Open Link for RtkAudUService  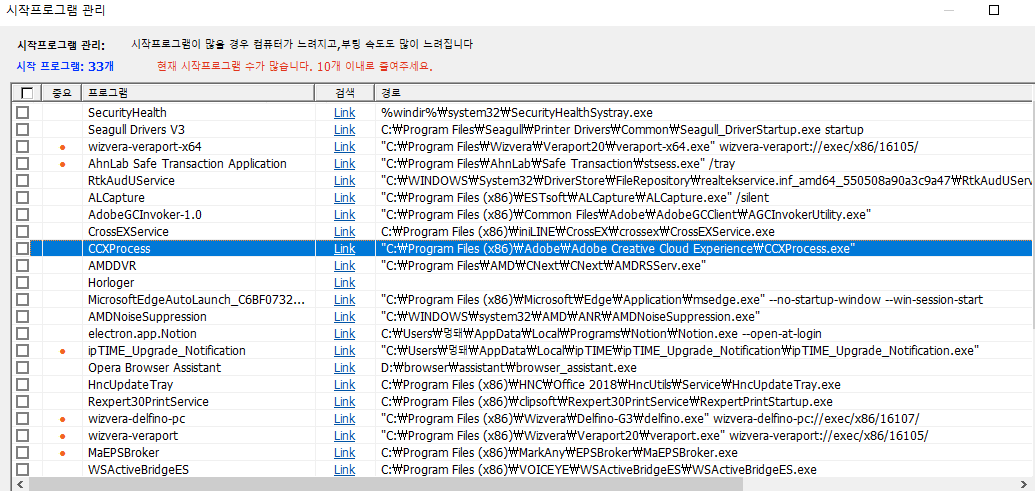pyautogui.click(x=345, y=181)
